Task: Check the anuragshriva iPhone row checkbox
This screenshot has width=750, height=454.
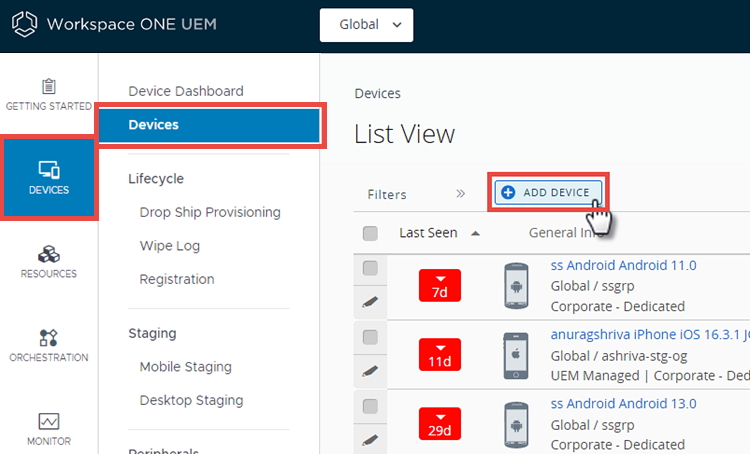Action: point(370,337)
